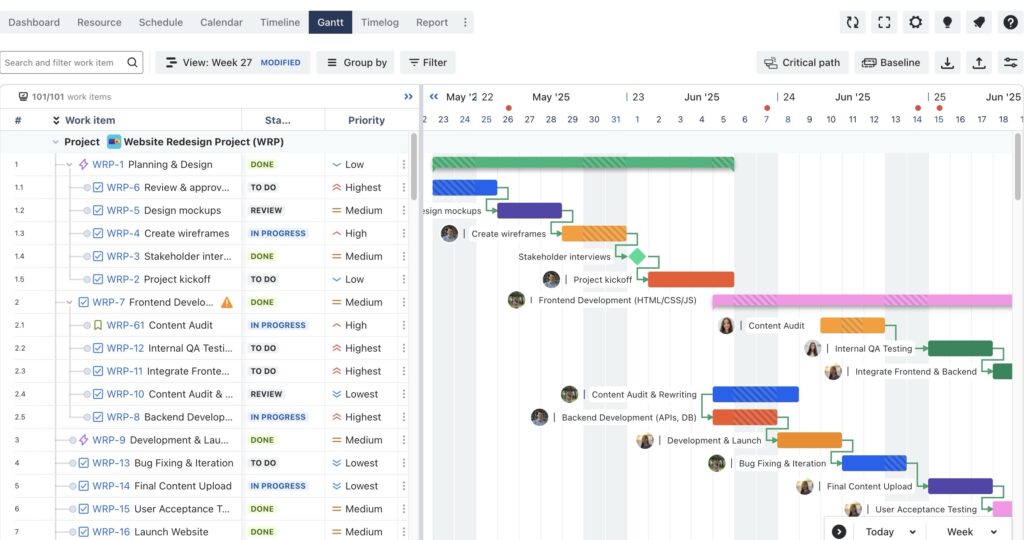
Task: Click the purple Design mockups Gantt bar
Action: 530,210
